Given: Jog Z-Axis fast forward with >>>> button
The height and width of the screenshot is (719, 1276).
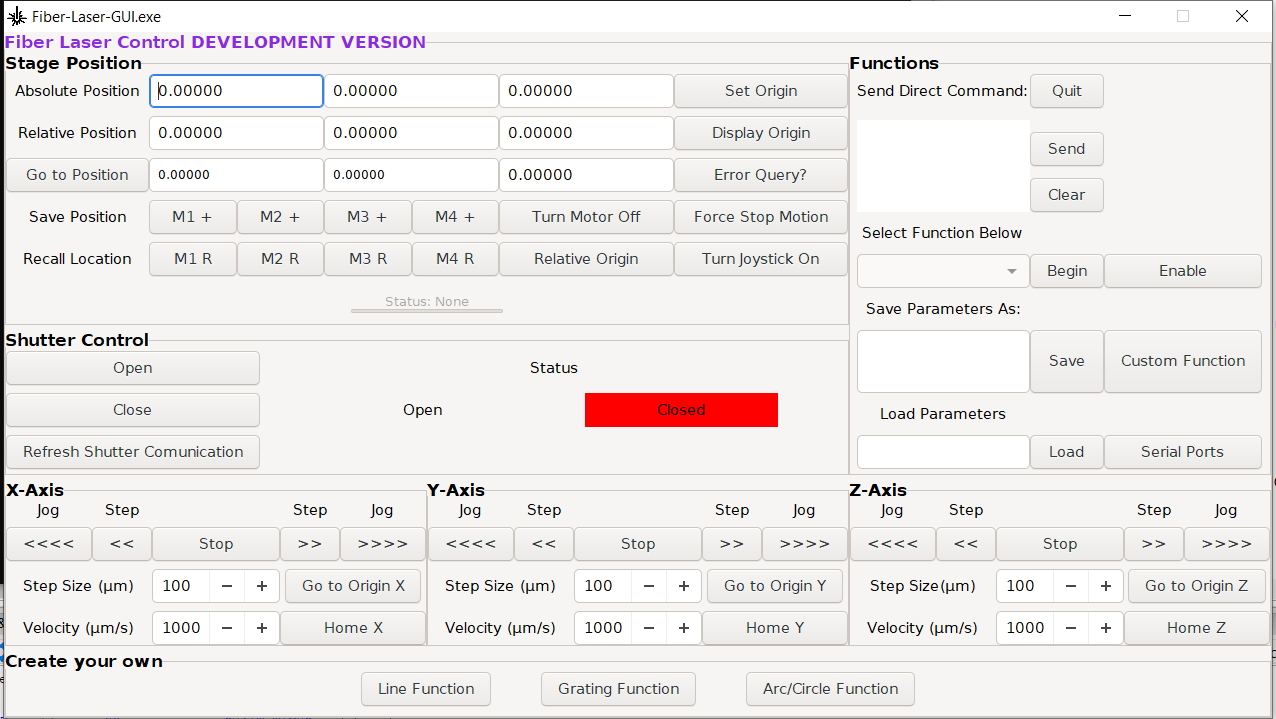Looking at the screenshot, I should 1226,544.
